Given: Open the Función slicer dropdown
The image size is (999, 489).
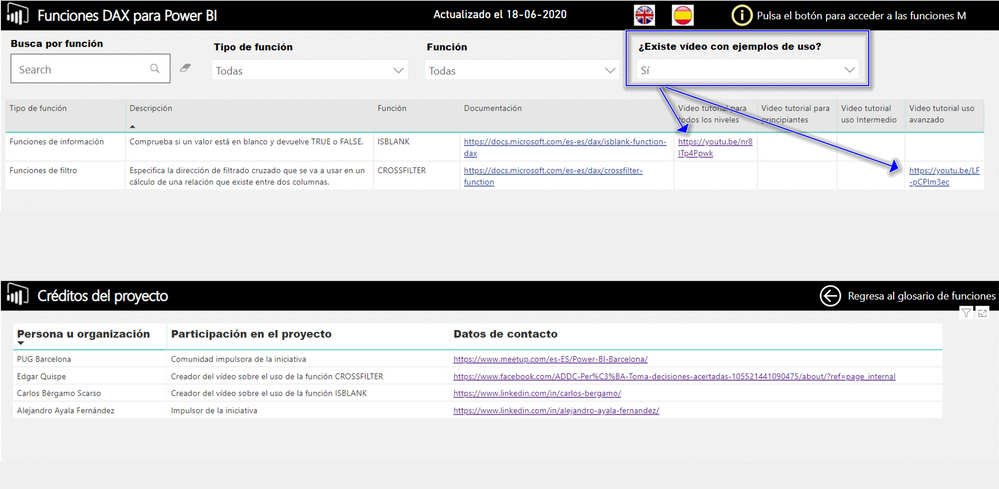Looking at the screenshot, I should point(522,70).
